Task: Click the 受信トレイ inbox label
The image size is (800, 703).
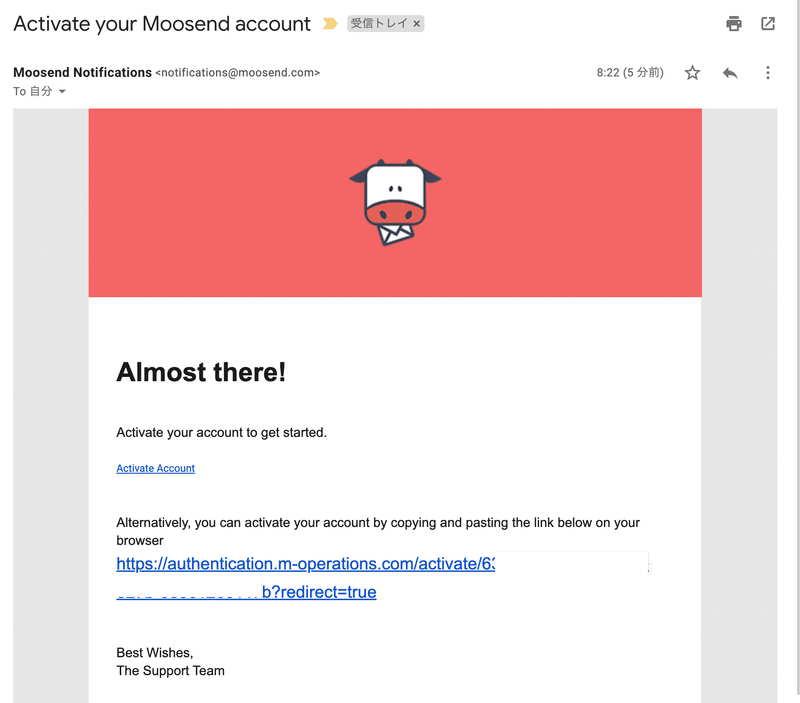Action: pyautogui.click(x=379, y=23)
